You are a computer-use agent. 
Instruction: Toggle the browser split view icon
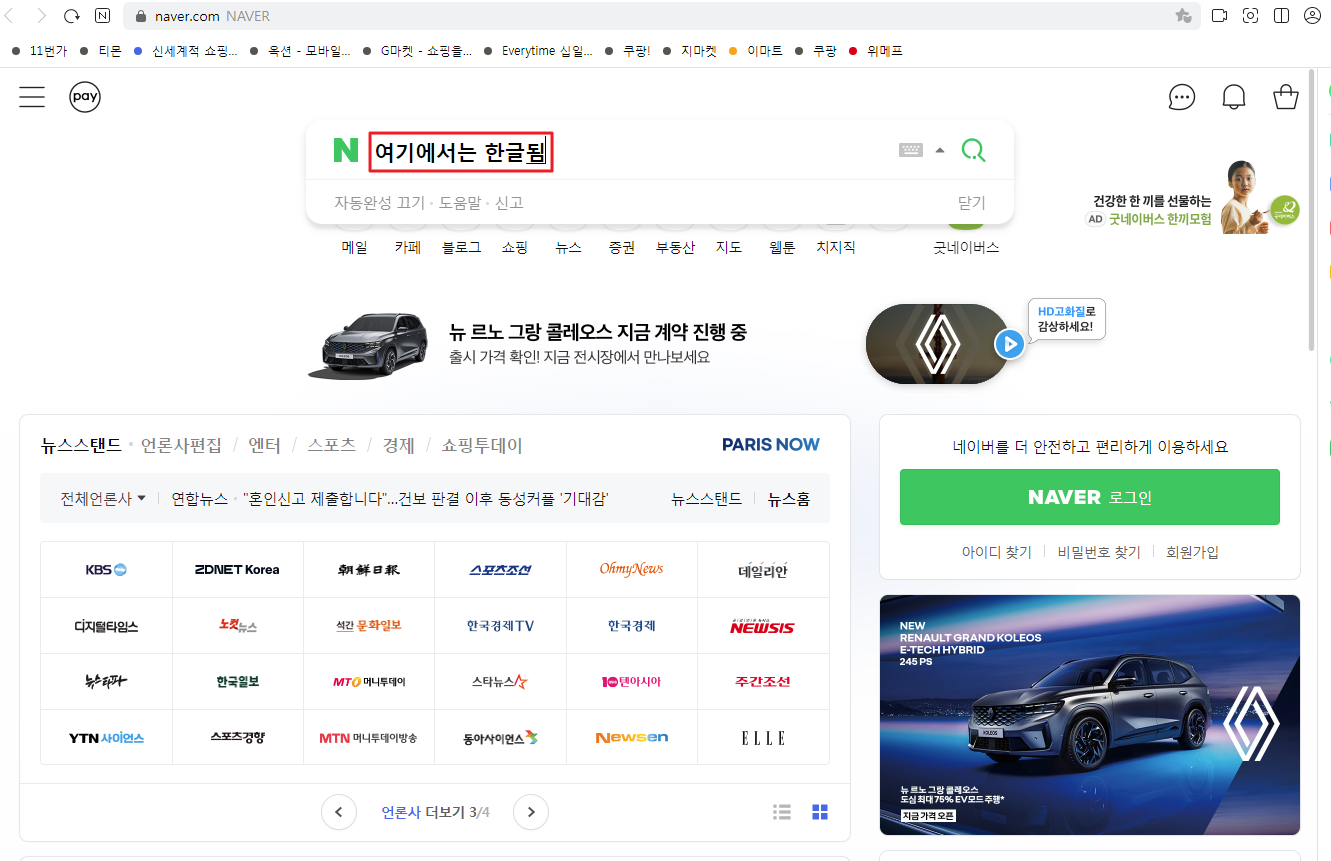[1281, 16]
